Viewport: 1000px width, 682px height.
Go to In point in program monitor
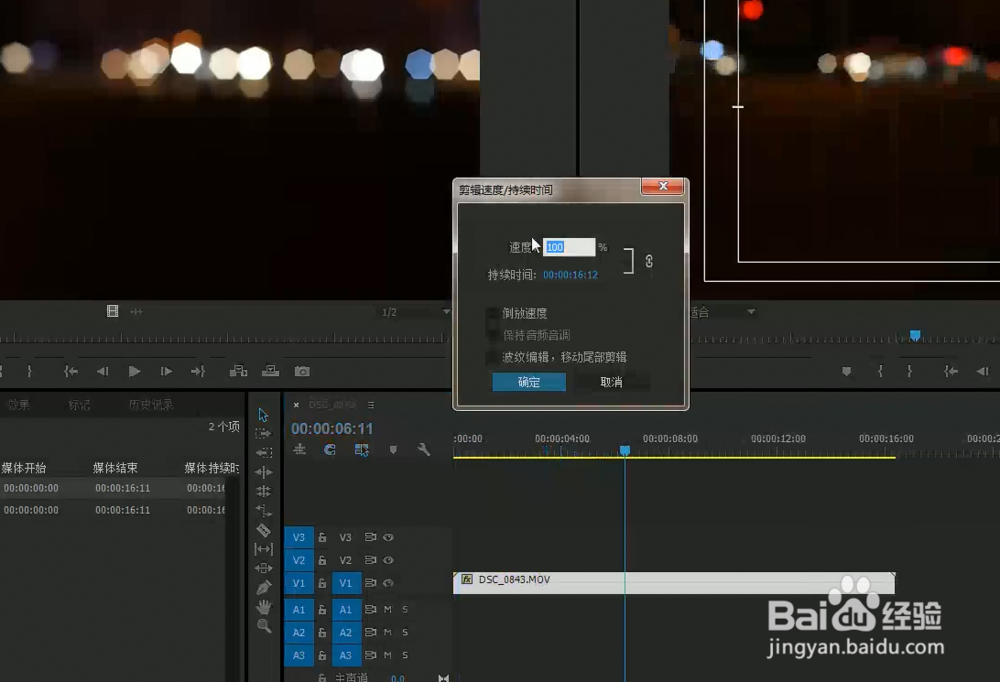coord(951,371)
